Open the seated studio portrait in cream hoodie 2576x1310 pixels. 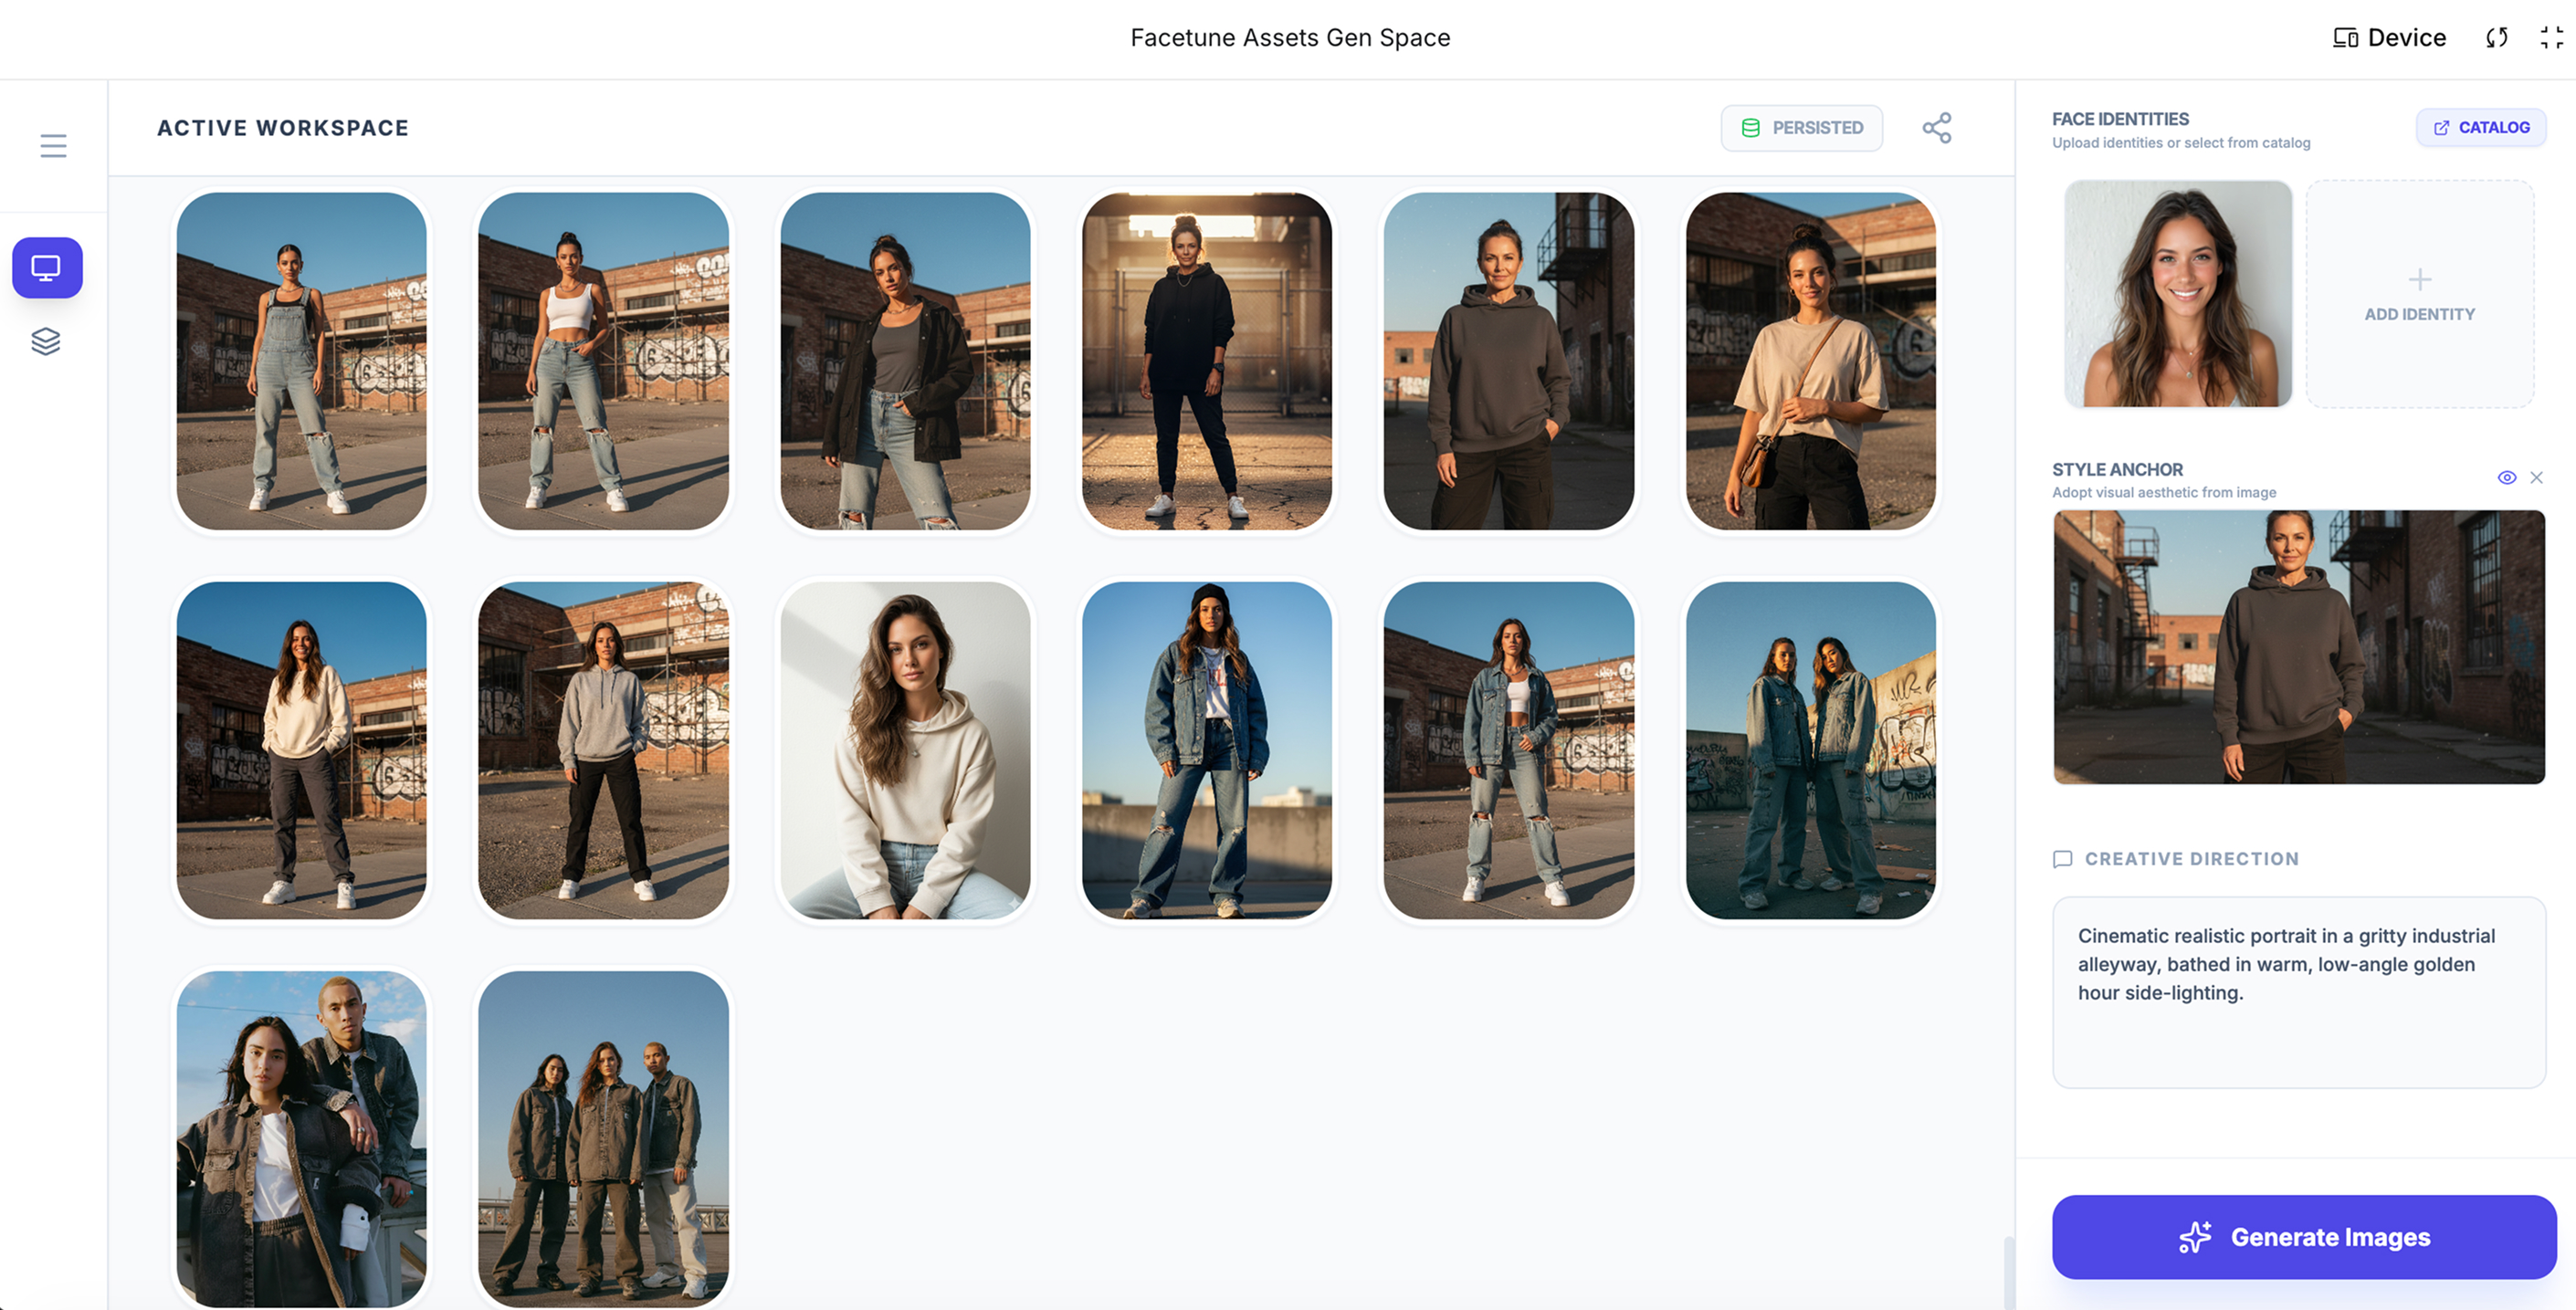pyautogui.click(x=905, y=750)
